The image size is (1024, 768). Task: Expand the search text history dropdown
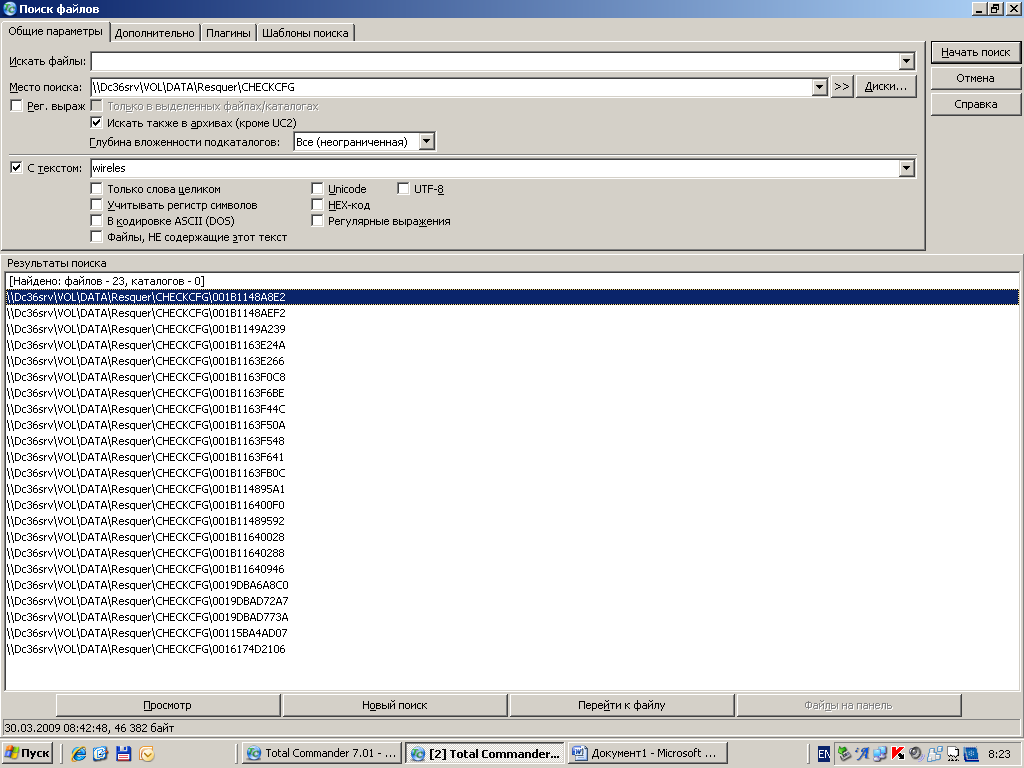coord(906,168)
